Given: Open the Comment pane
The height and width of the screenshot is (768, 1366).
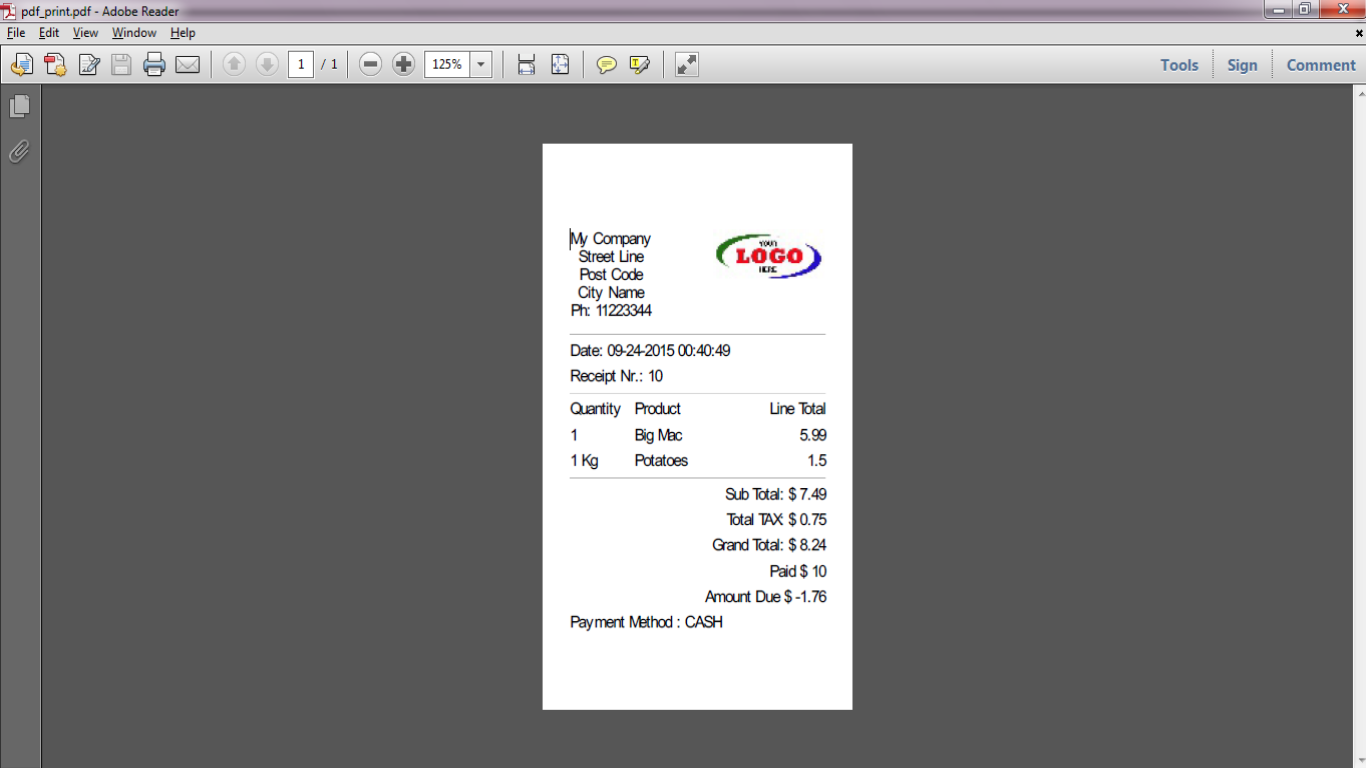Looking at the screenshot, I should 1320,65.
